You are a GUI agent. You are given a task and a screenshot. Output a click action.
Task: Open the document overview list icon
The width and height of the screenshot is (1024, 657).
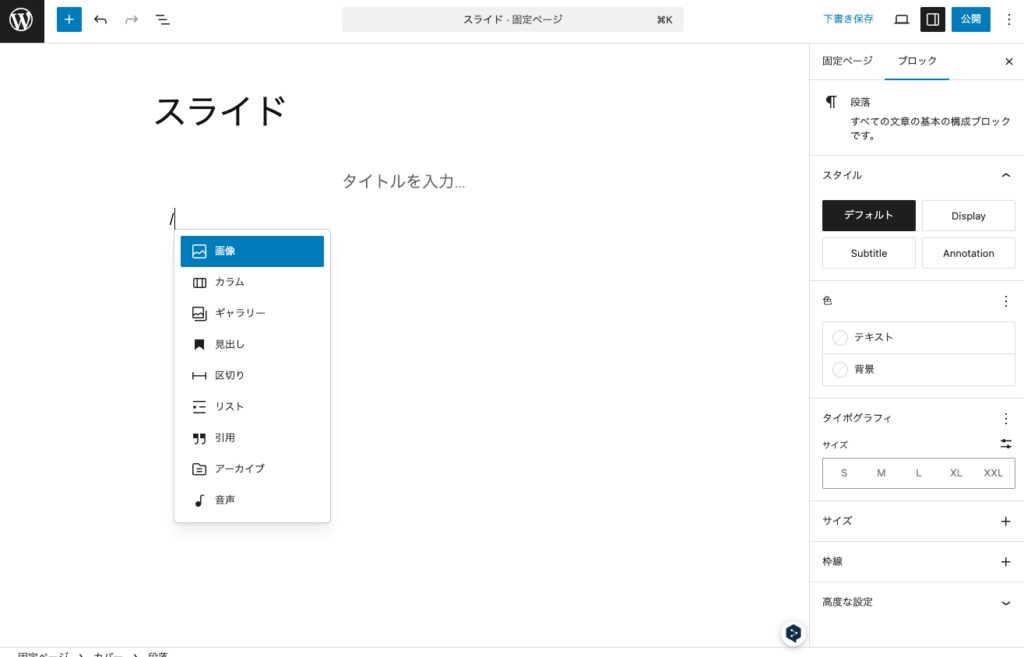coord(162,19)
